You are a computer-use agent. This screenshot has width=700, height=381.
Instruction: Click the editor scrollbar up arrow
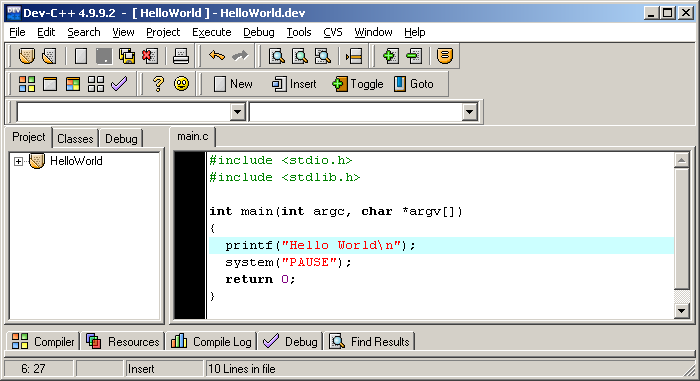pos(682,160)
